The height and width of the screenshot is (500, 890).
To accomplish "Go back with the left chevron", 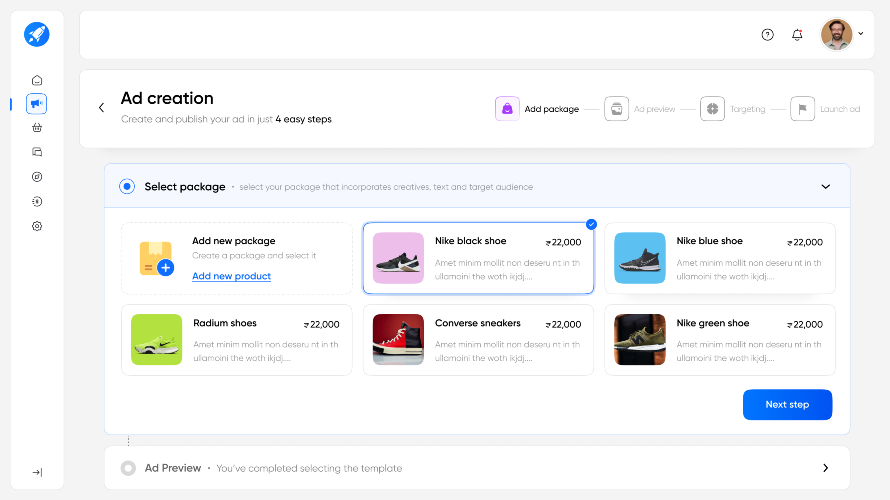I will tap(102, 107).
